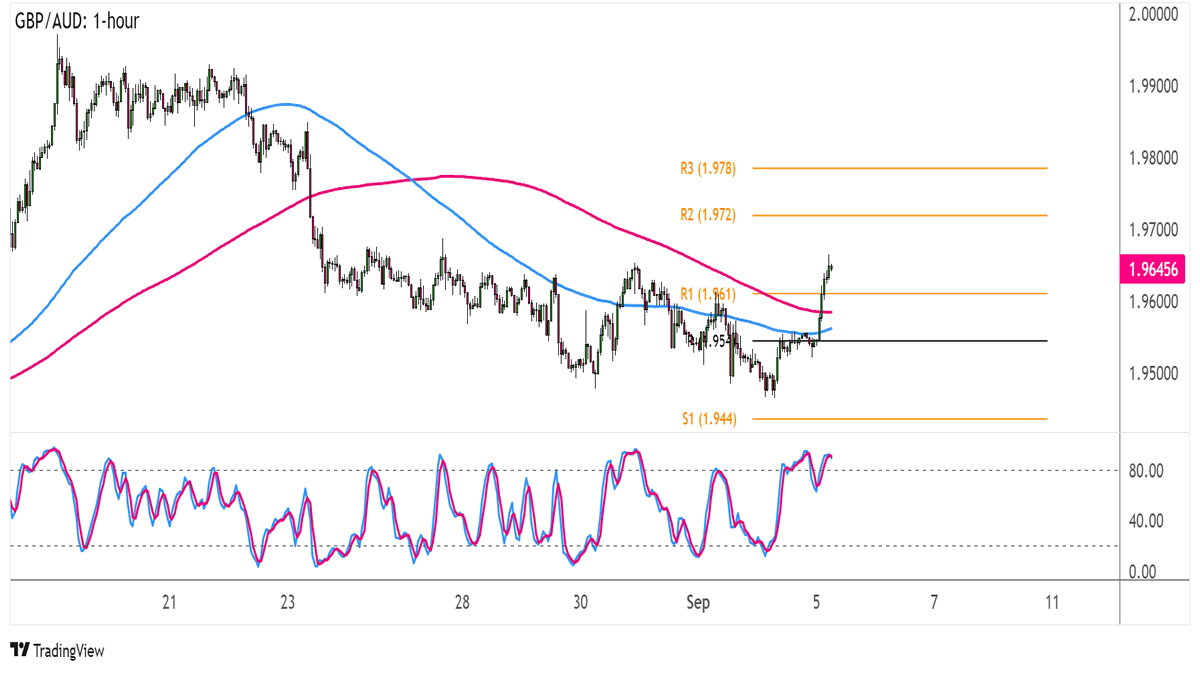The height and width of the screenshot is (675, 1200).
Task: Select date 28 on the time axis
Action: point(462,603)
